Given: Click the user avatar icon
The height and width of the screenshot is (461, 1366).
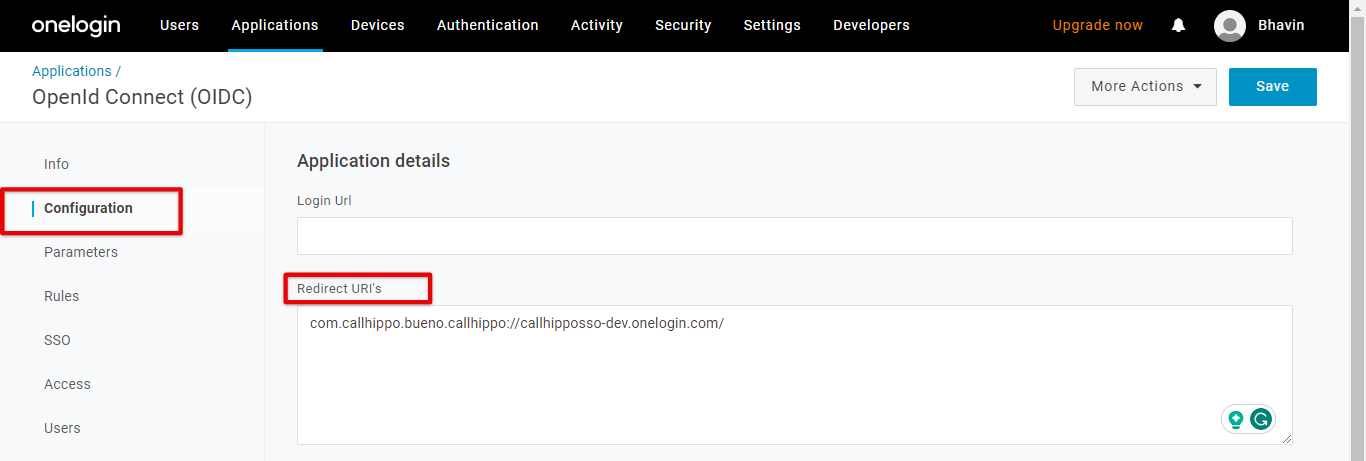Looking at the screenshot, I should coord(1229,26).
